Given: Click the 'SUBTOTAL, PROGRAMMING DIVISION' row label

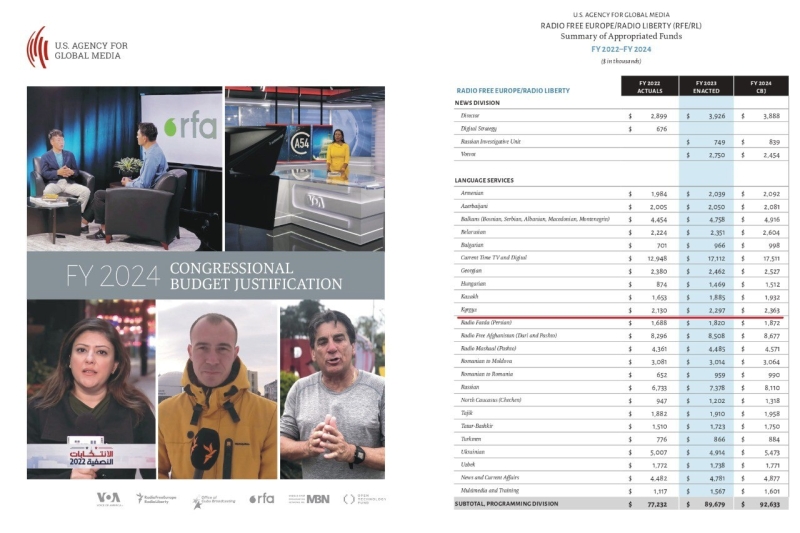Looking at the screenshot, I should (506, 503).
